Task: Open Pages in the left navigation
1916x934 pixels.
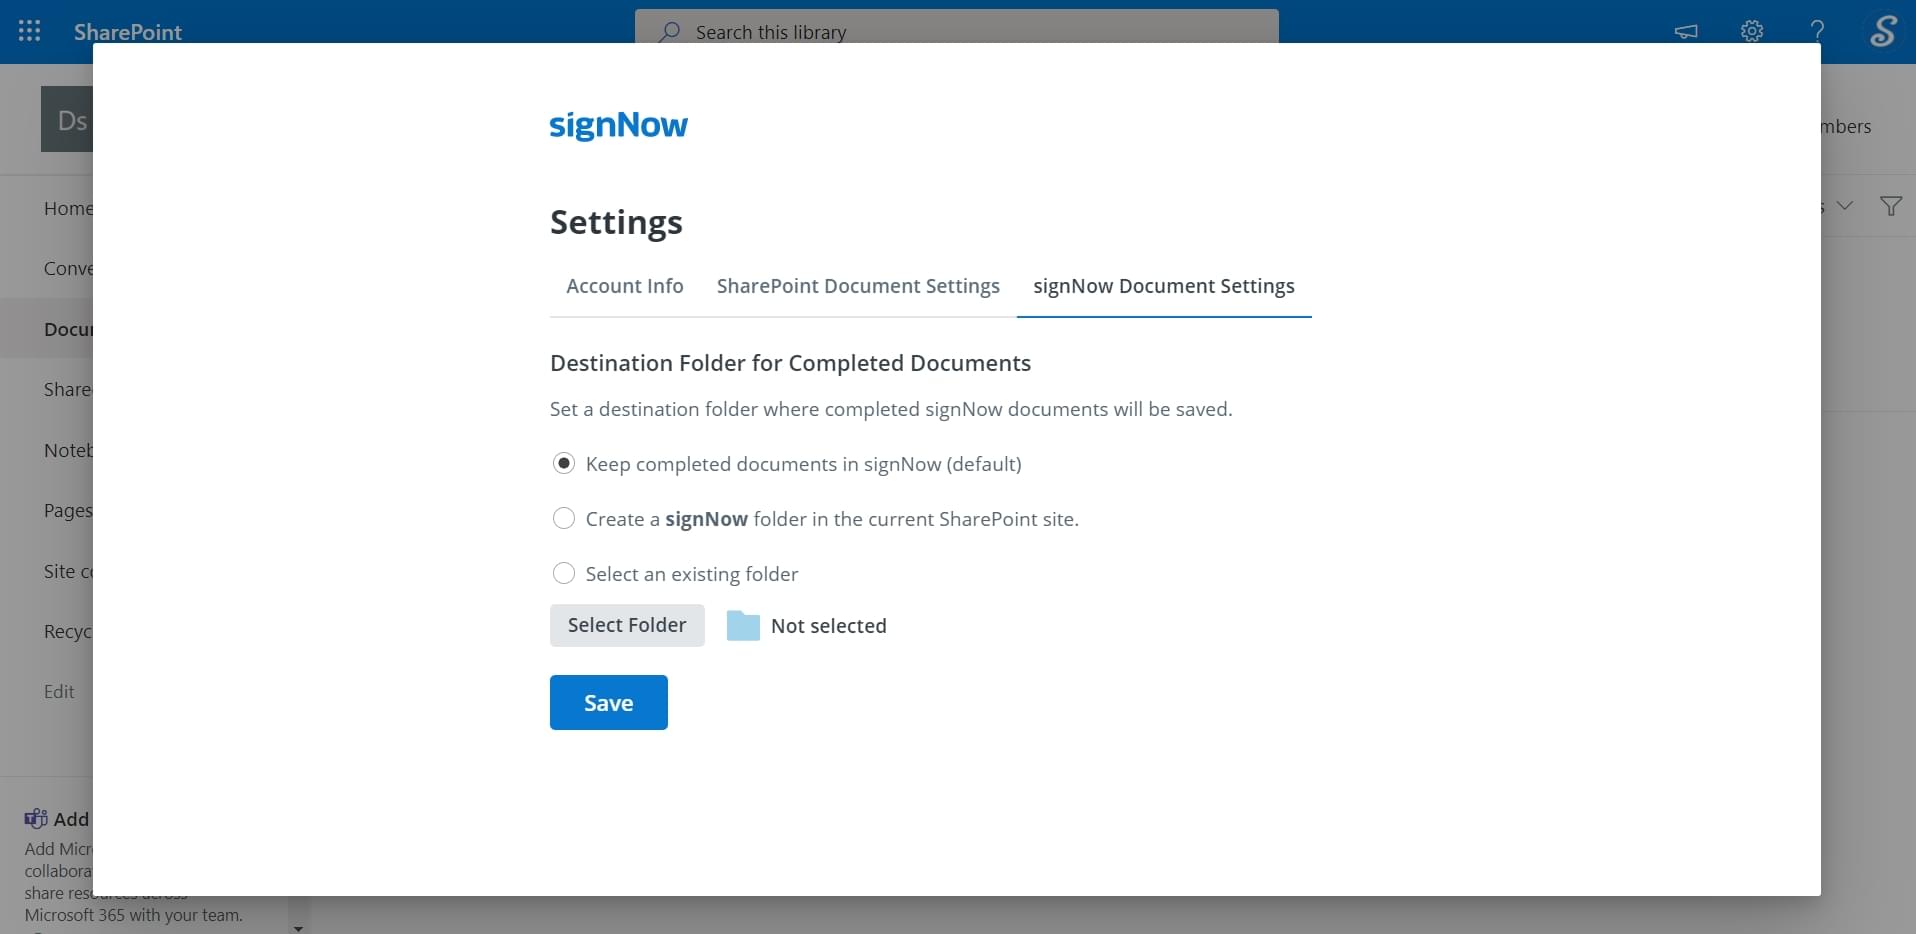Action: (68, 511)
